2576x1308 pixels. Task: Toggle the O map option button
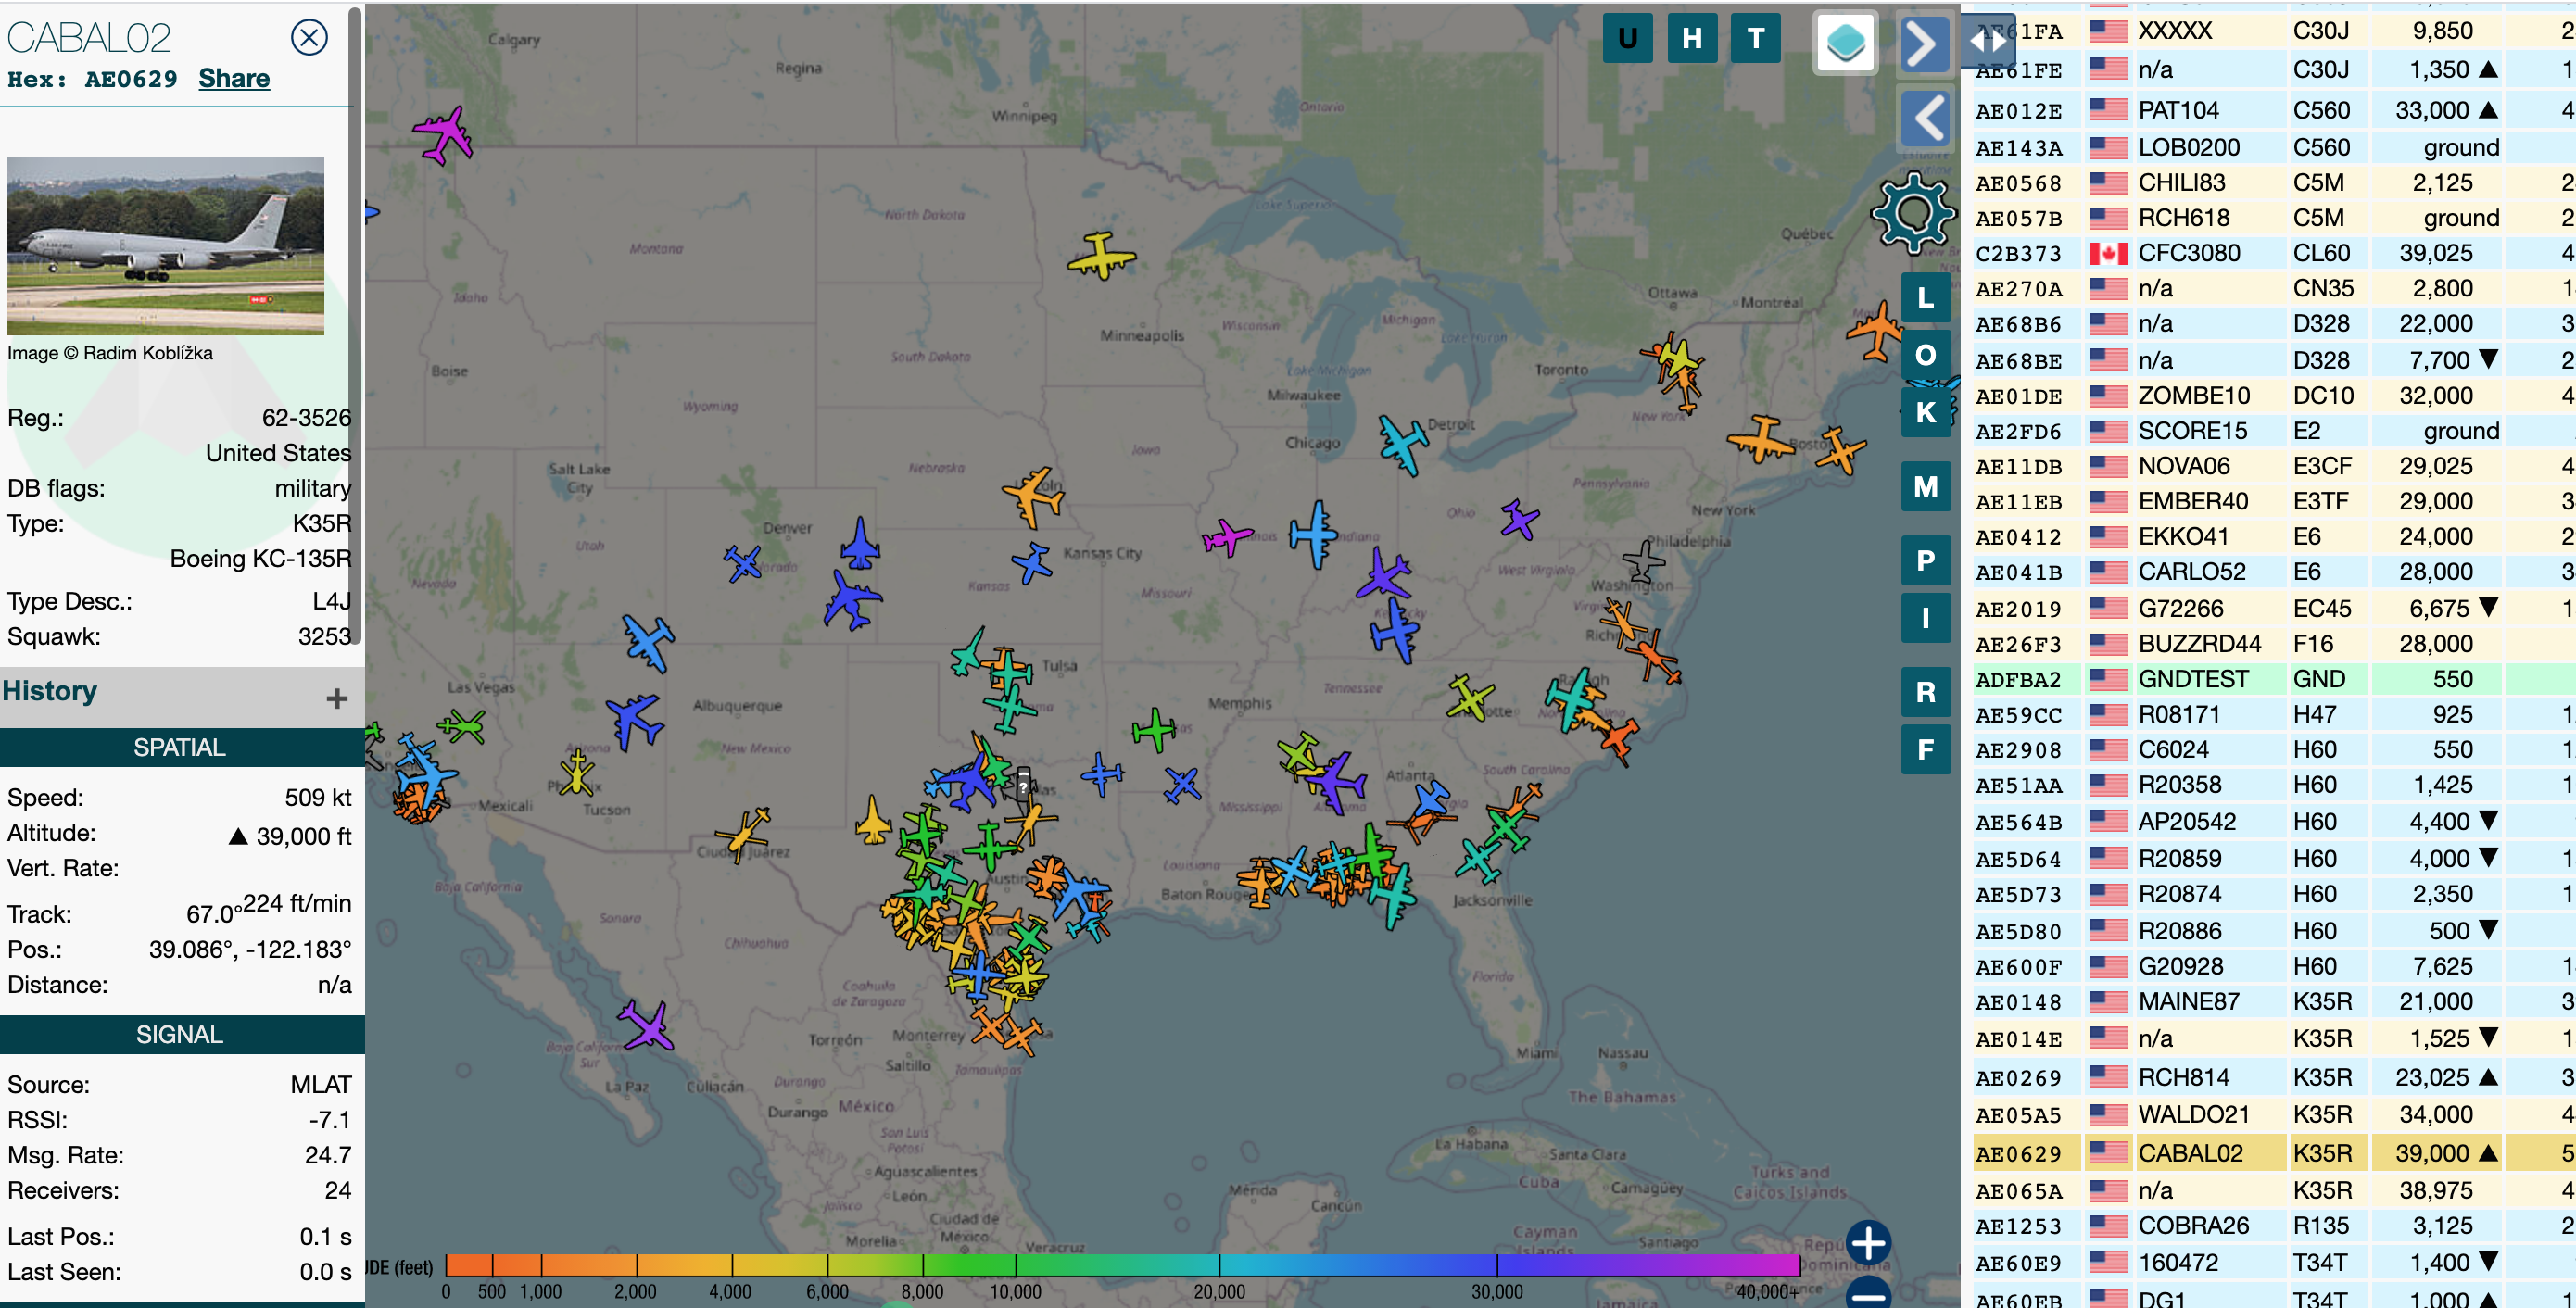(1925, 355)
